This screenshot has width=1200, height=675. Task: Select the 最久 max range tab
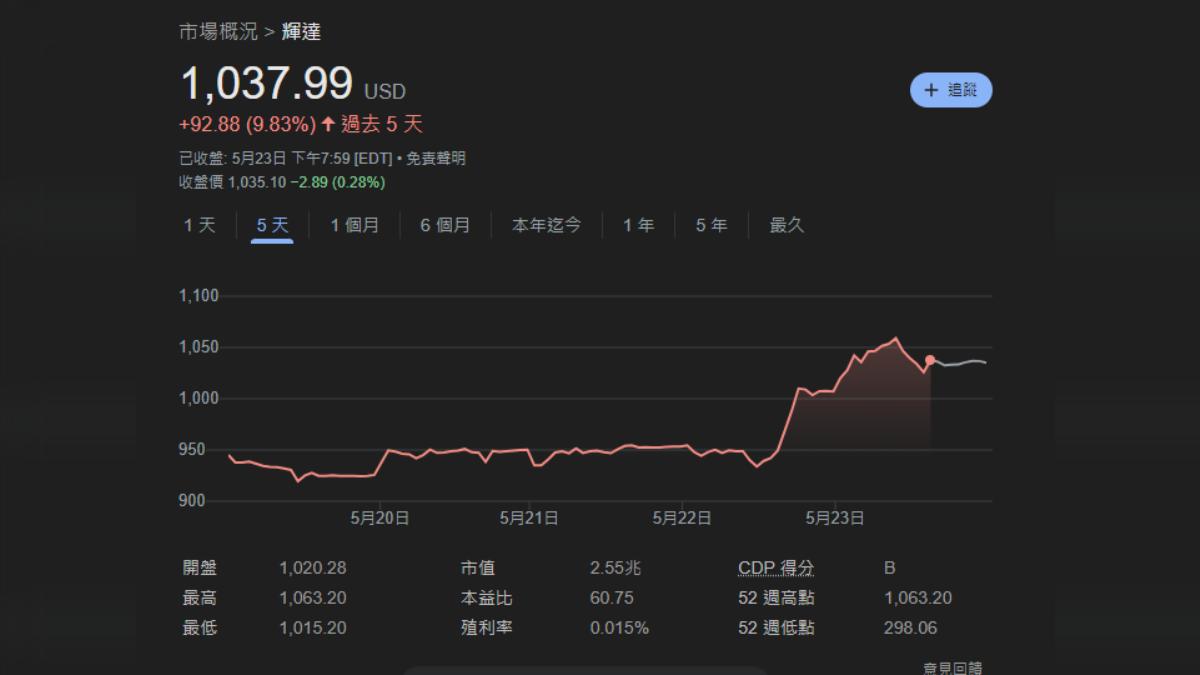pos(787,225)
